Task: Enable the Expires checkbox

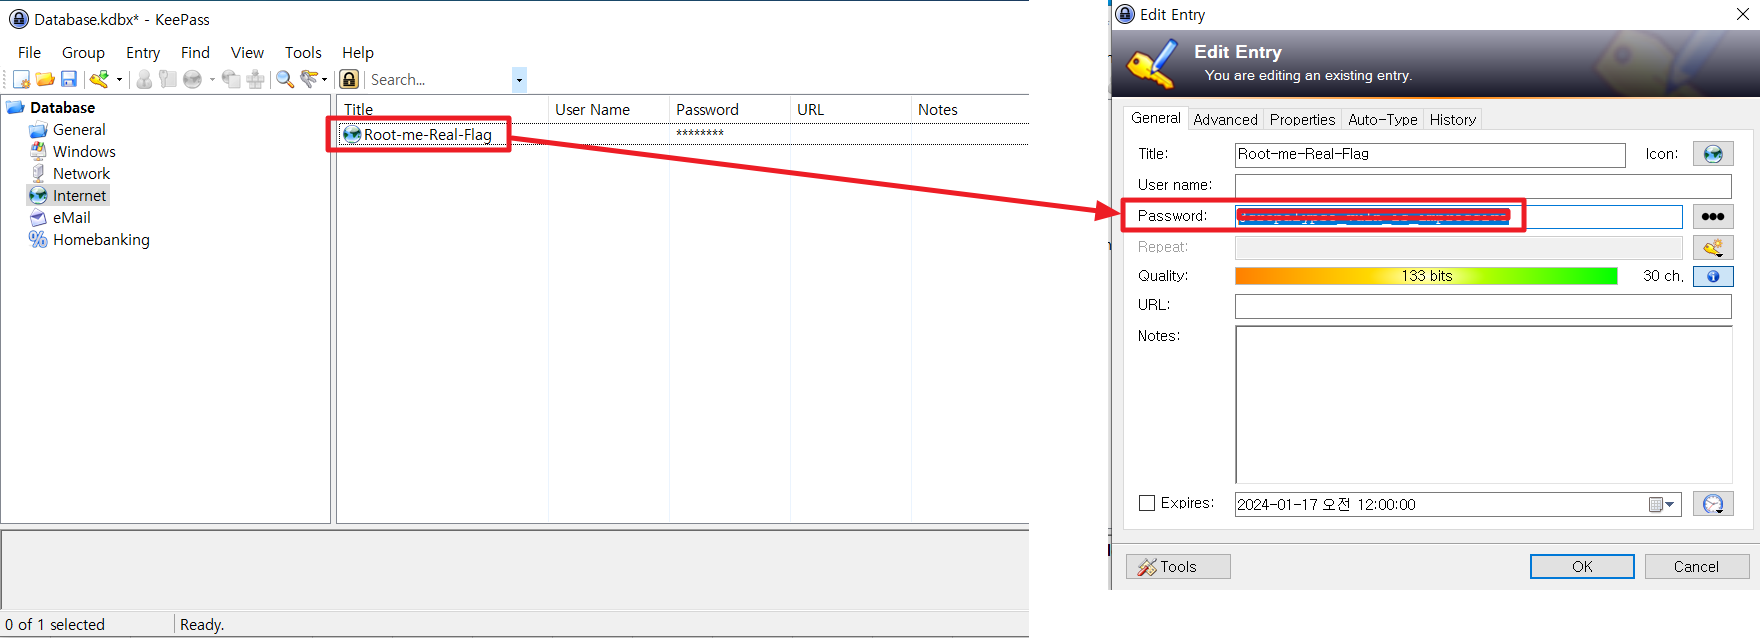Action: [x=1147, y=503]
